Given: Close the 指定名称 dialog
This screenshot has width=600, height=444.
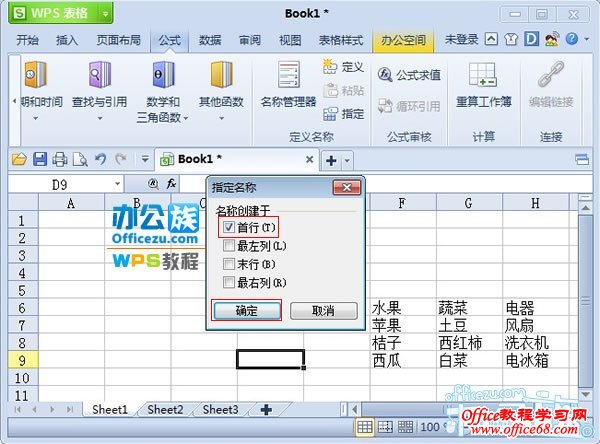Looking at the screenshot, I should 347,187.
